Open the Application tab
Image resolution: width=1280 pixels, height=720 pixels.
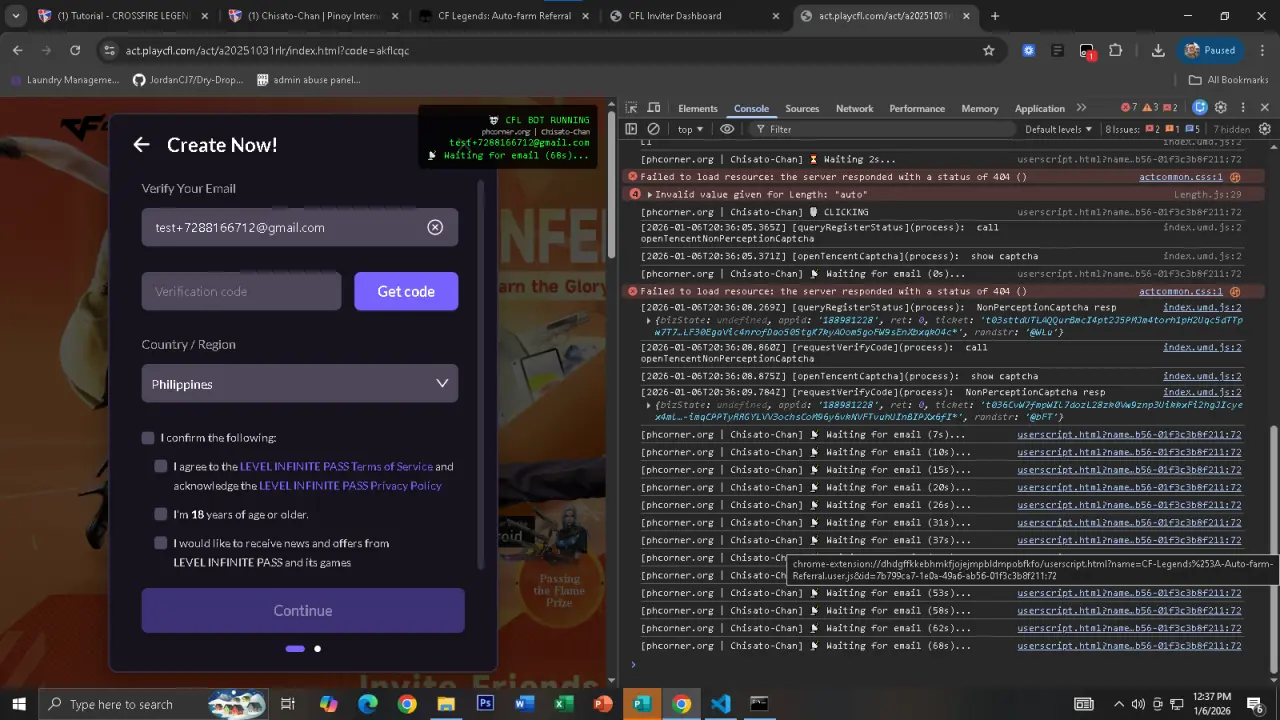1040,108
